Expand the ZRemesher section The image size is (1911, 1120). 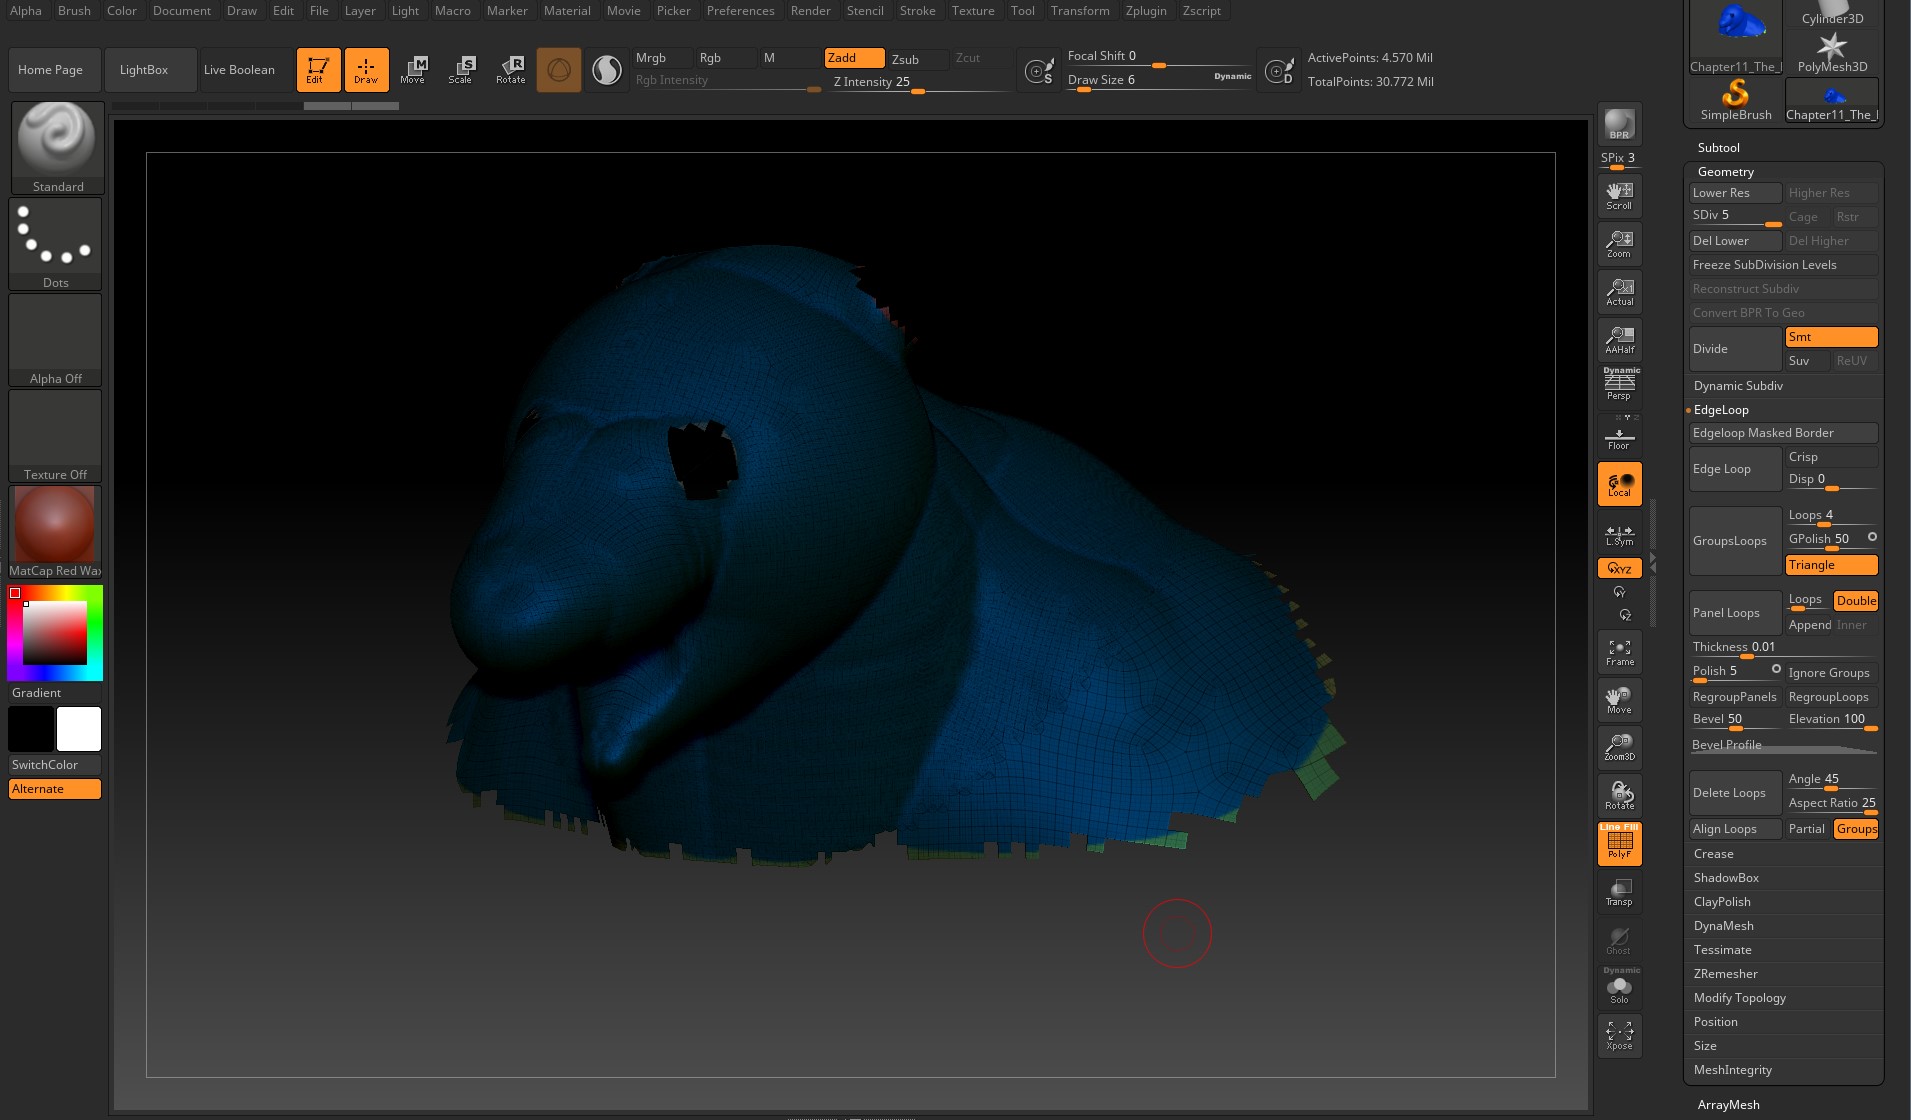[x=1725, y=974]
